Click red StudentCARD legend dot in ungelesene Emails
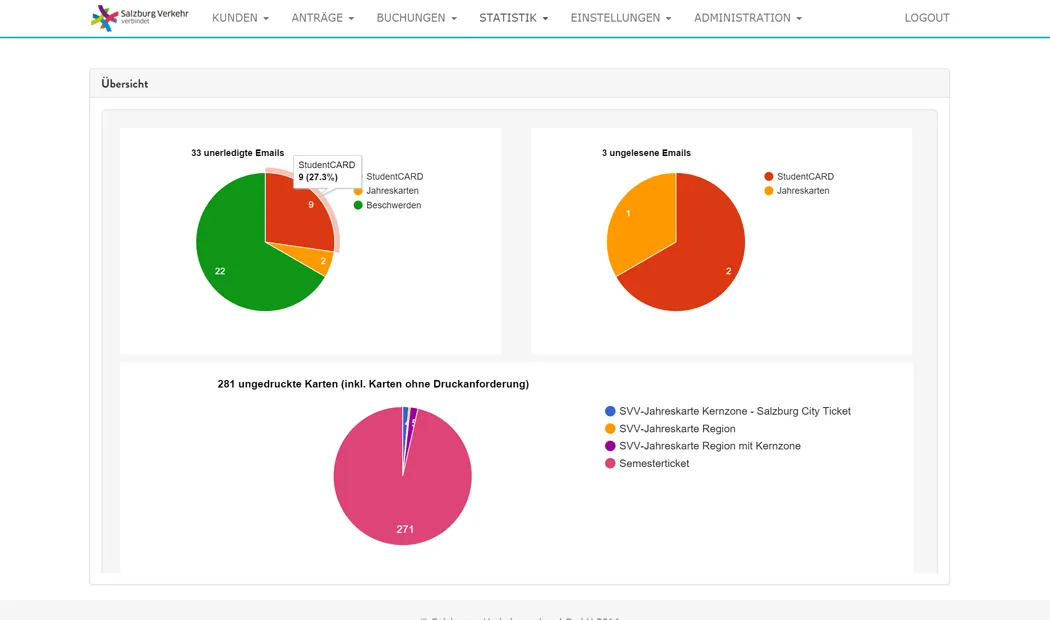 coord(769,177)
